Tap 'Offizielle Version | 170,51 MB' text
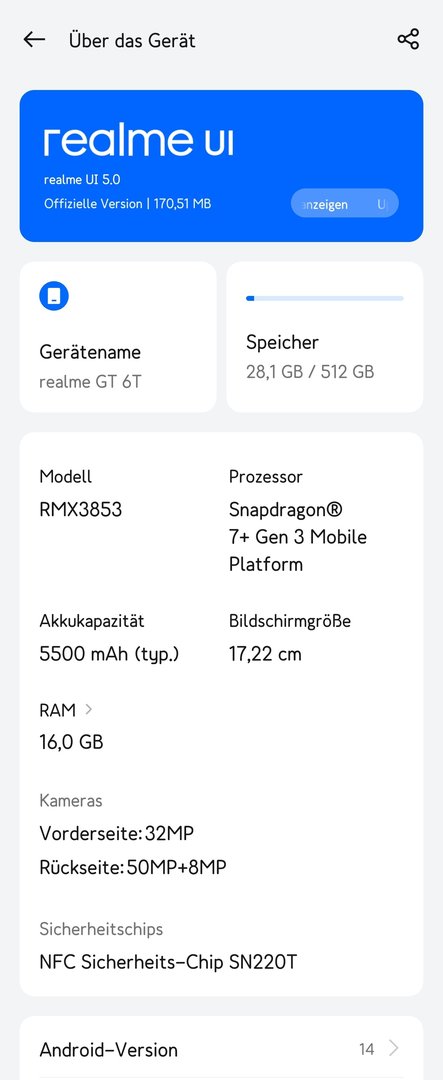Viewport: 443px width, 1080px height. tap(127, 204)
